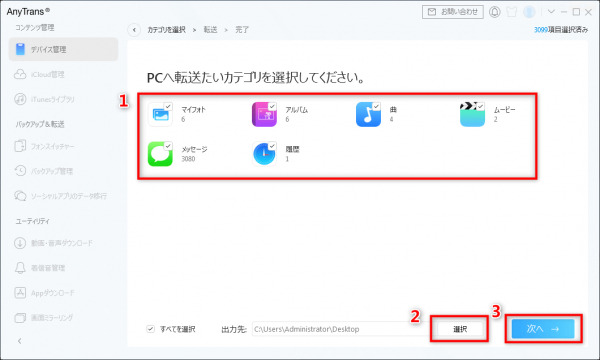Click the ソーシャルアプリ chat bubble icon
The width and height of the screenshot is (600, 360).
20,195
